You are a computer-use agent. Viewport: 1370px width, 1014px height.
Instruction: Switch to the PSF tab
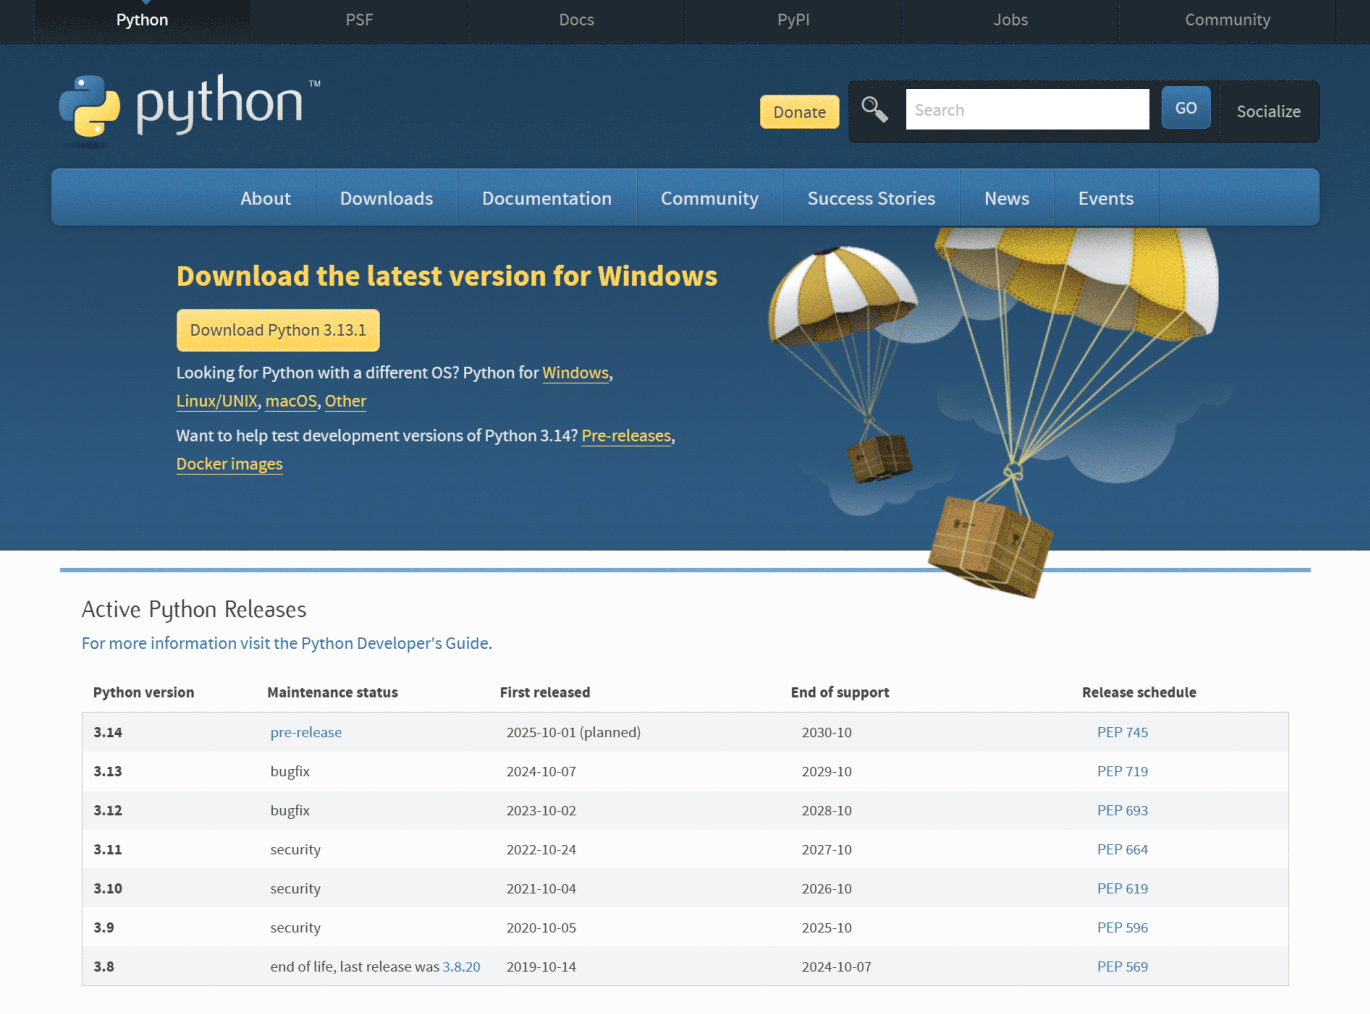point(358,20)
